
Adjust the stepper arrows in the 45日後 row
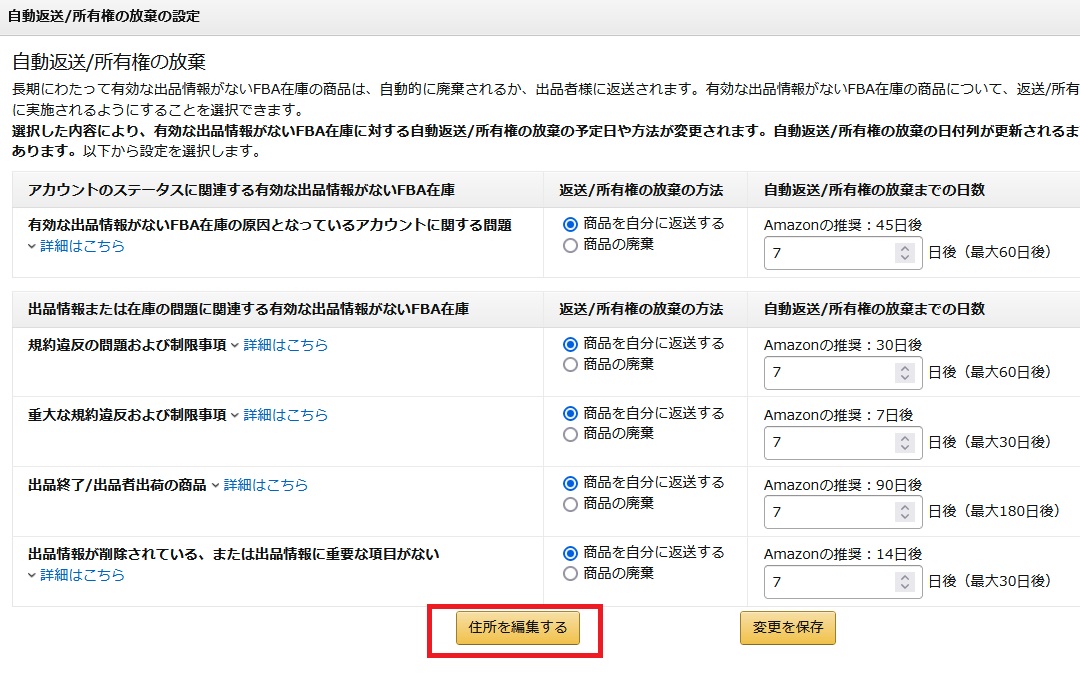click(x=905, y=253)
